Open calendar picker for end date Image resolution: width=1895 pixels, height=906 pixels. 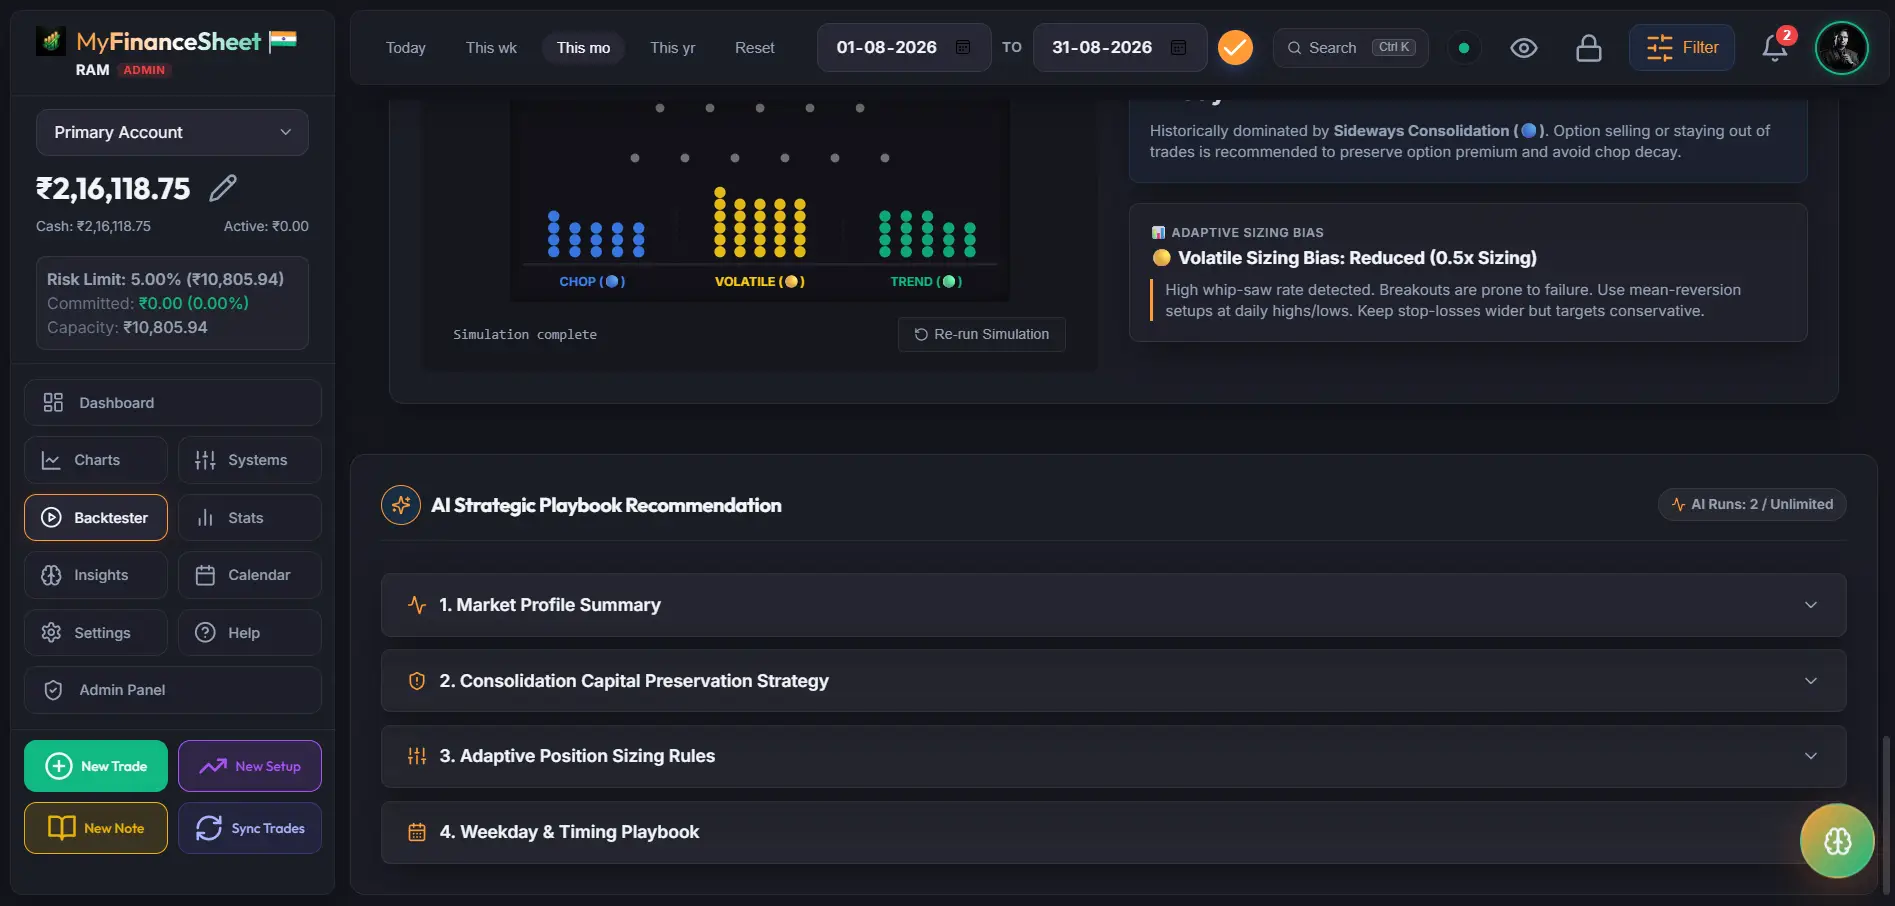tap(1178, 48)
